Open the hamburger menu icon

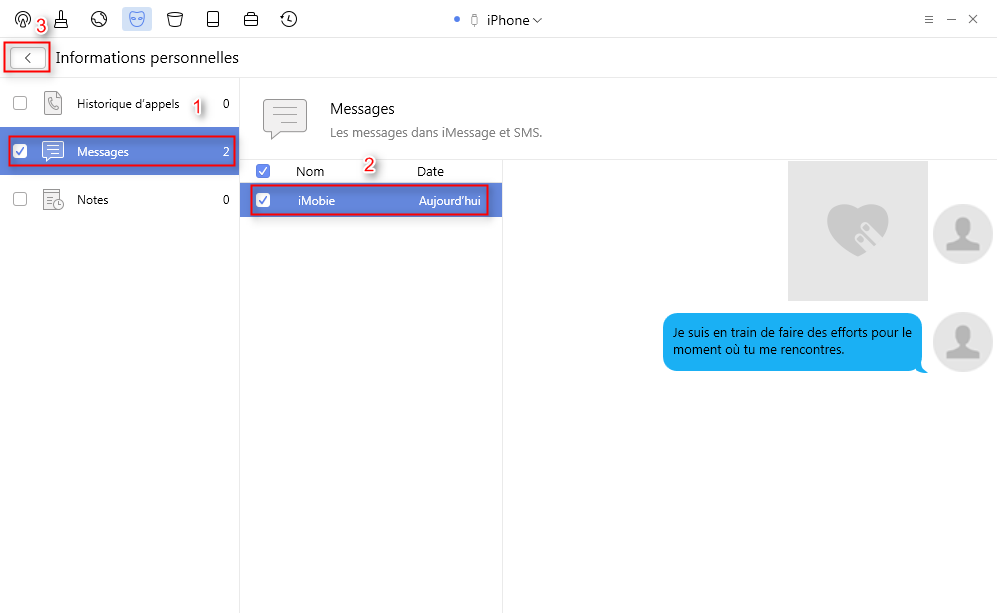point(929,20)
